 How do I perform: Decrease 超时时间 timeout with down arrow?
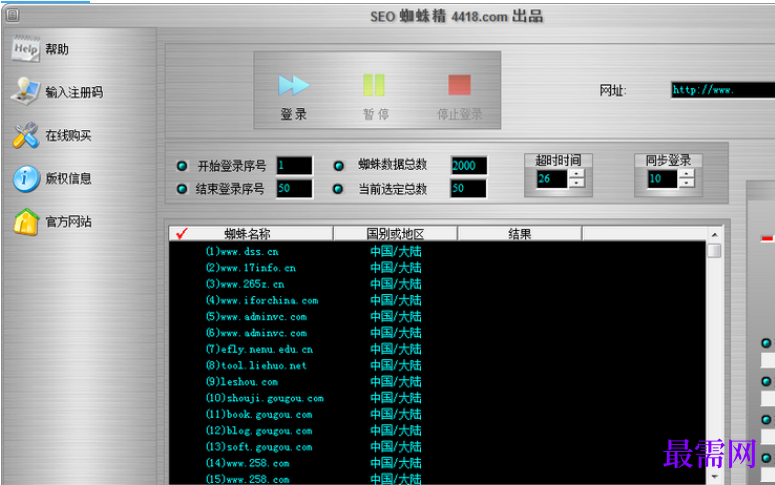pyautogui.click(x=576, y=182)
